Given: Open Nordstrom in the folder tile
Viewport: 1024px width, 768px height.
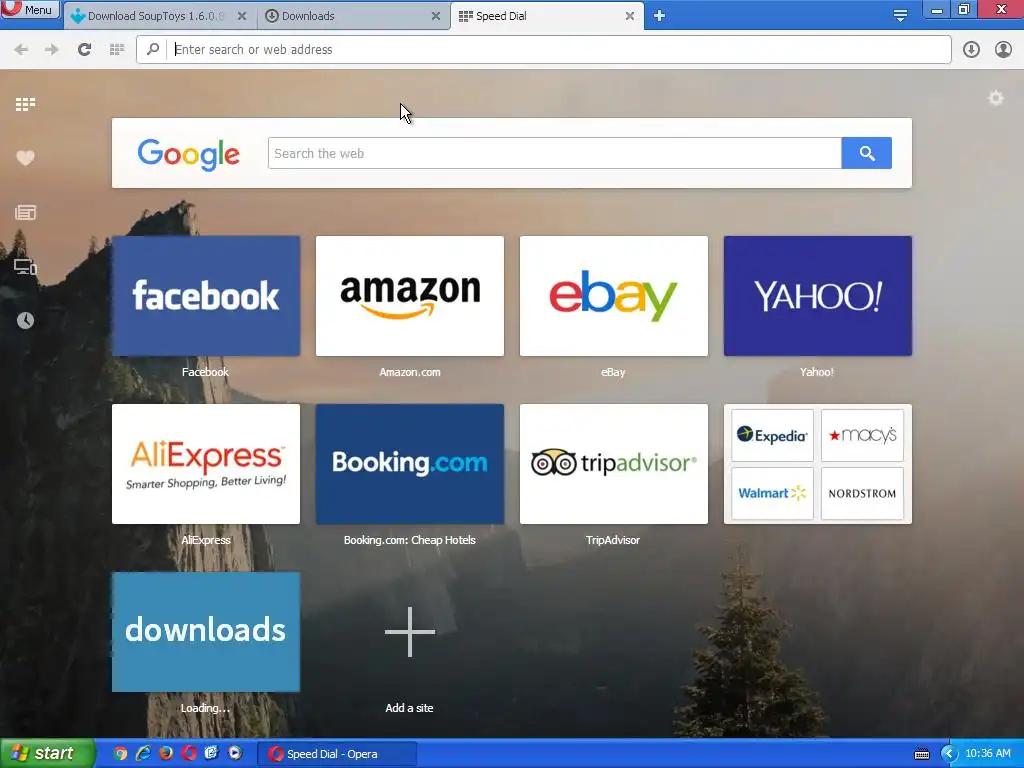Looking at the screenshot, I should click(862, 493).
